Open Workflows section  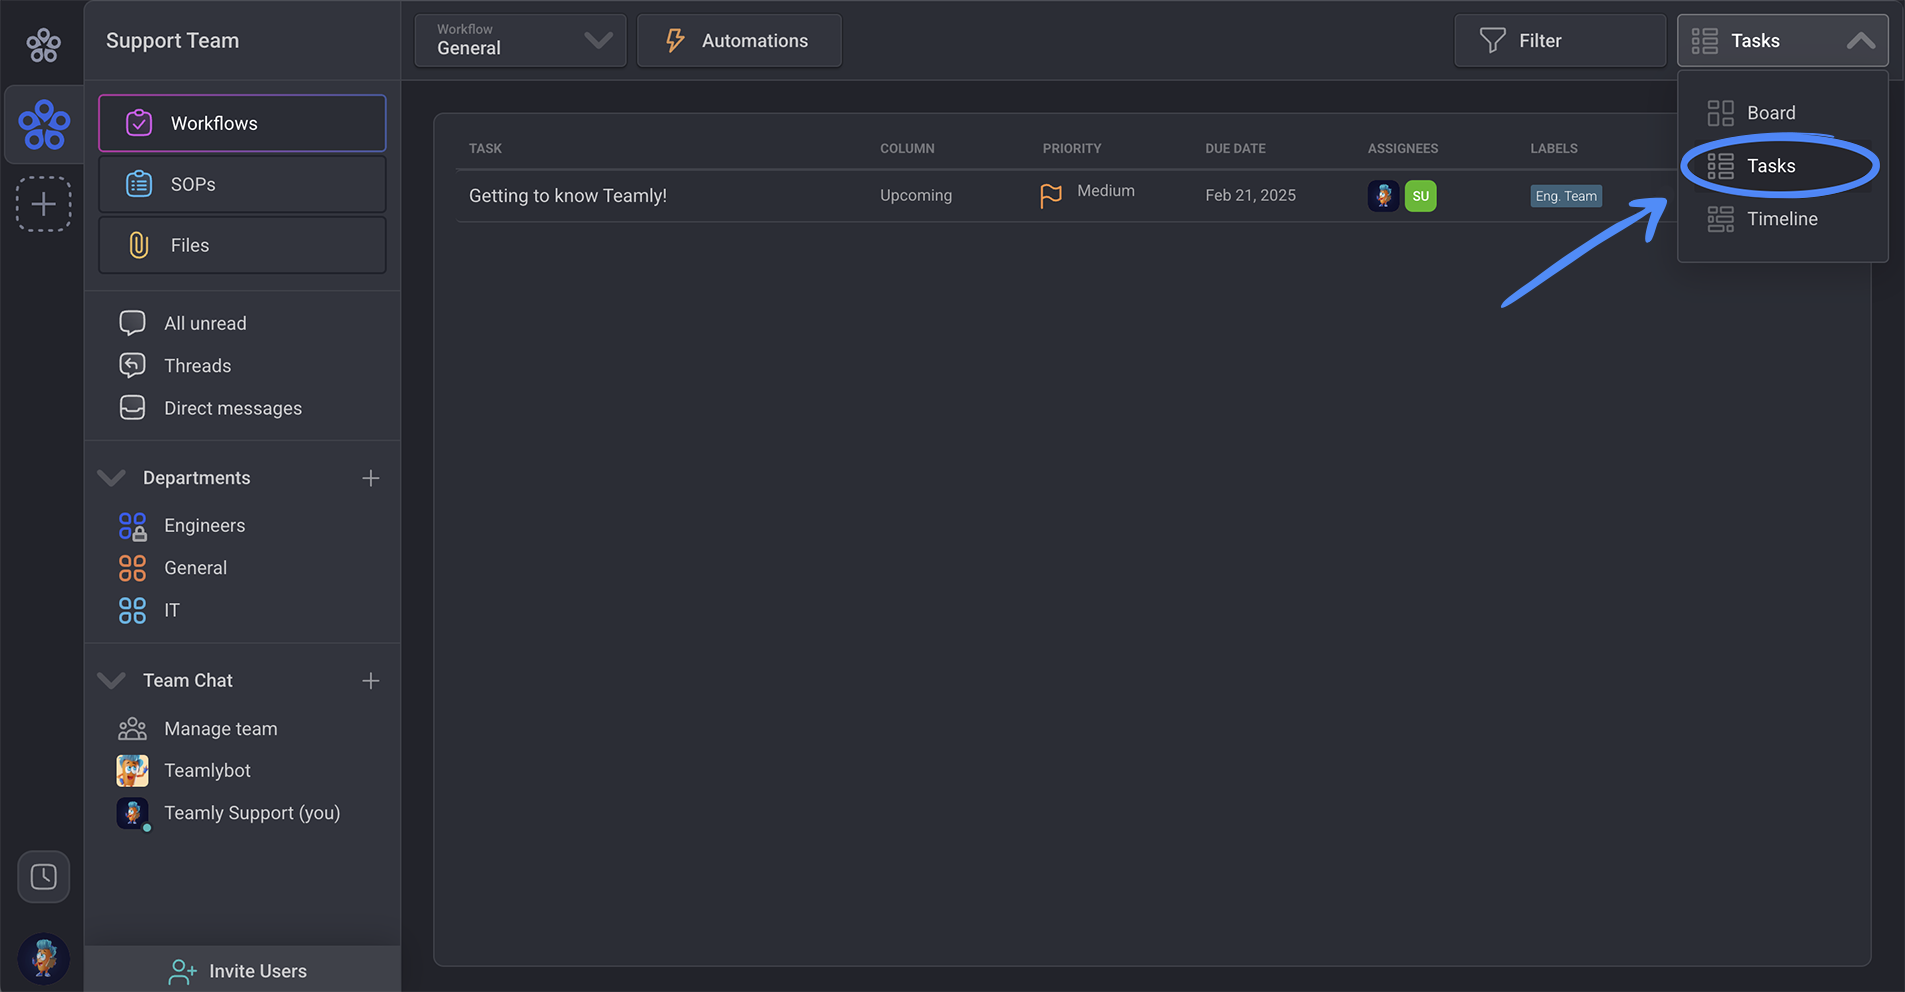242,123
